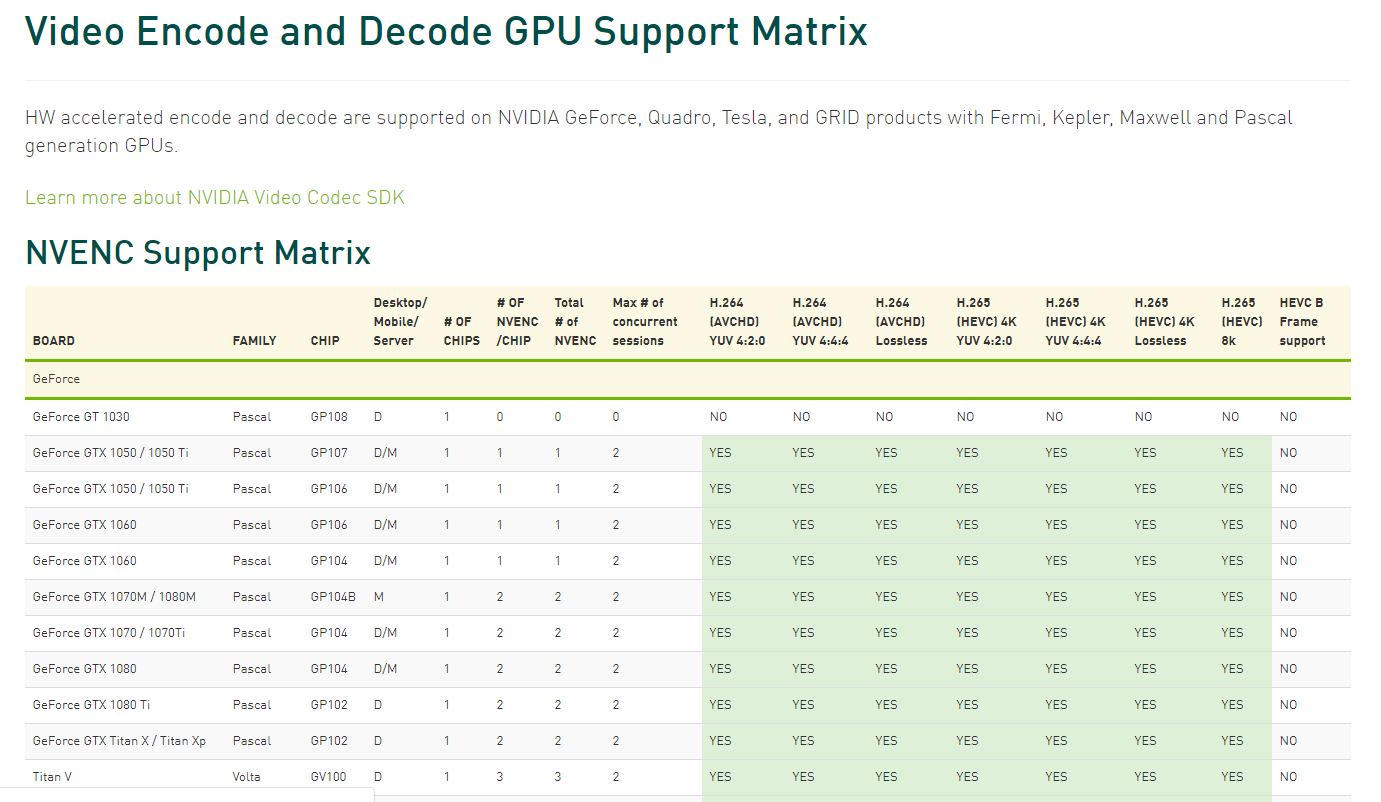
Task: Click the paragraph about HW accelerated encode and decode
Action: pyautogui.click(x=659, y=131)
